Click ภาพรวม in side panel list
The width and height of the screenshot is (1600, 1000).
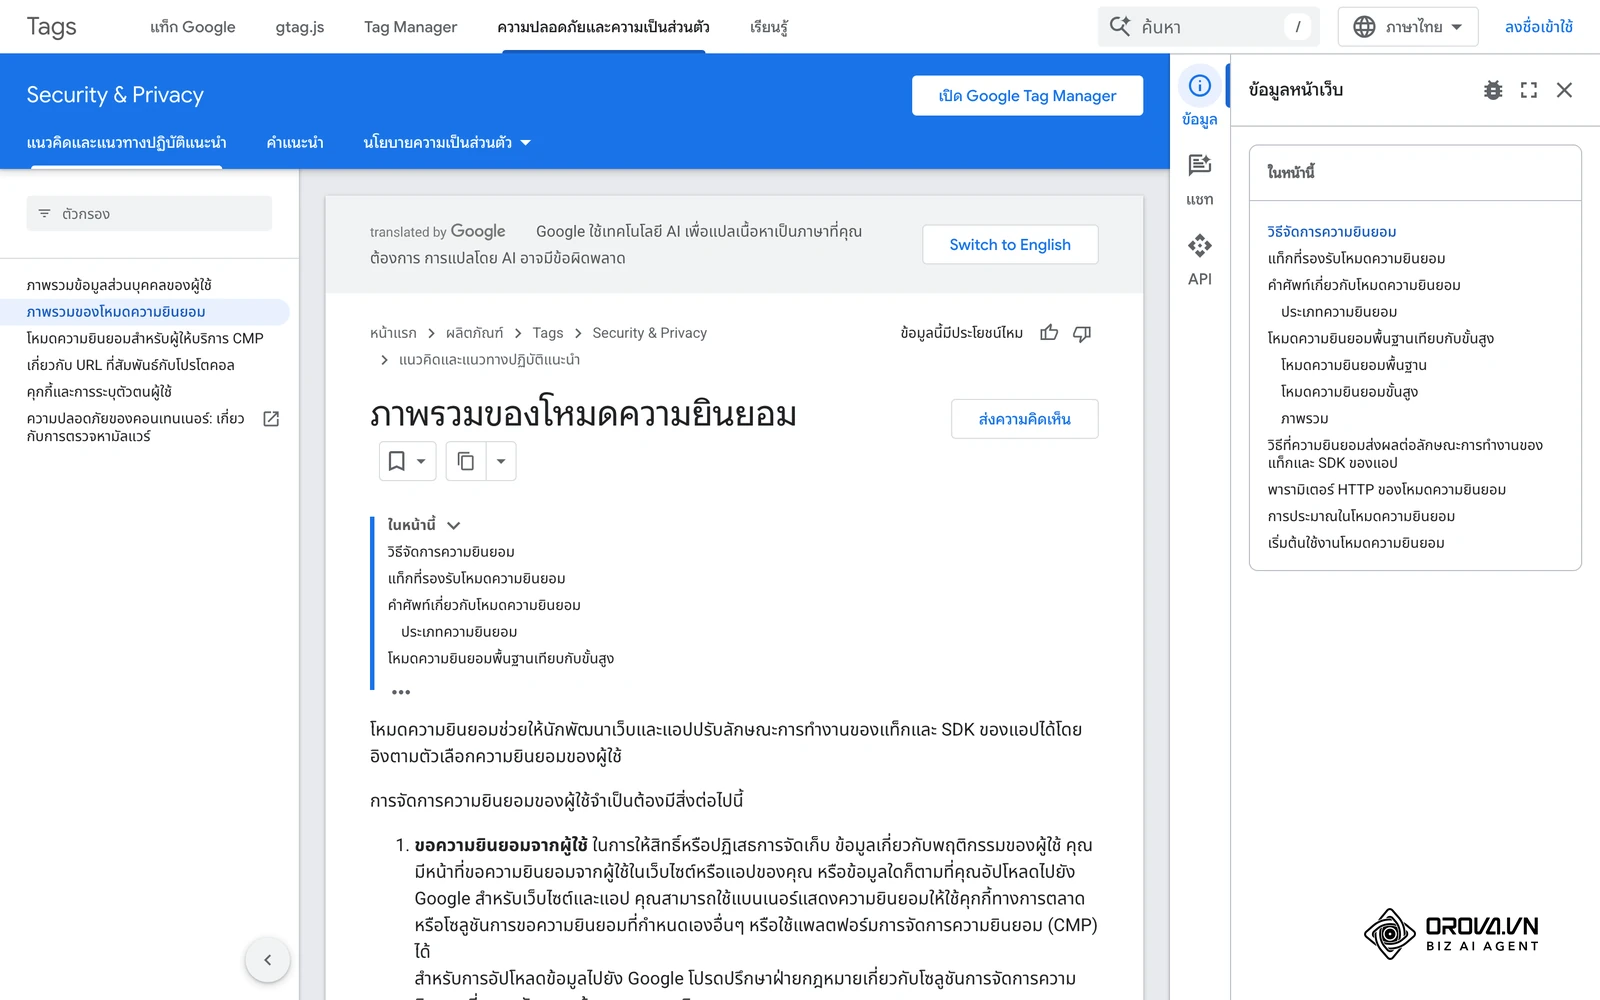click(x=1304, y=419)
